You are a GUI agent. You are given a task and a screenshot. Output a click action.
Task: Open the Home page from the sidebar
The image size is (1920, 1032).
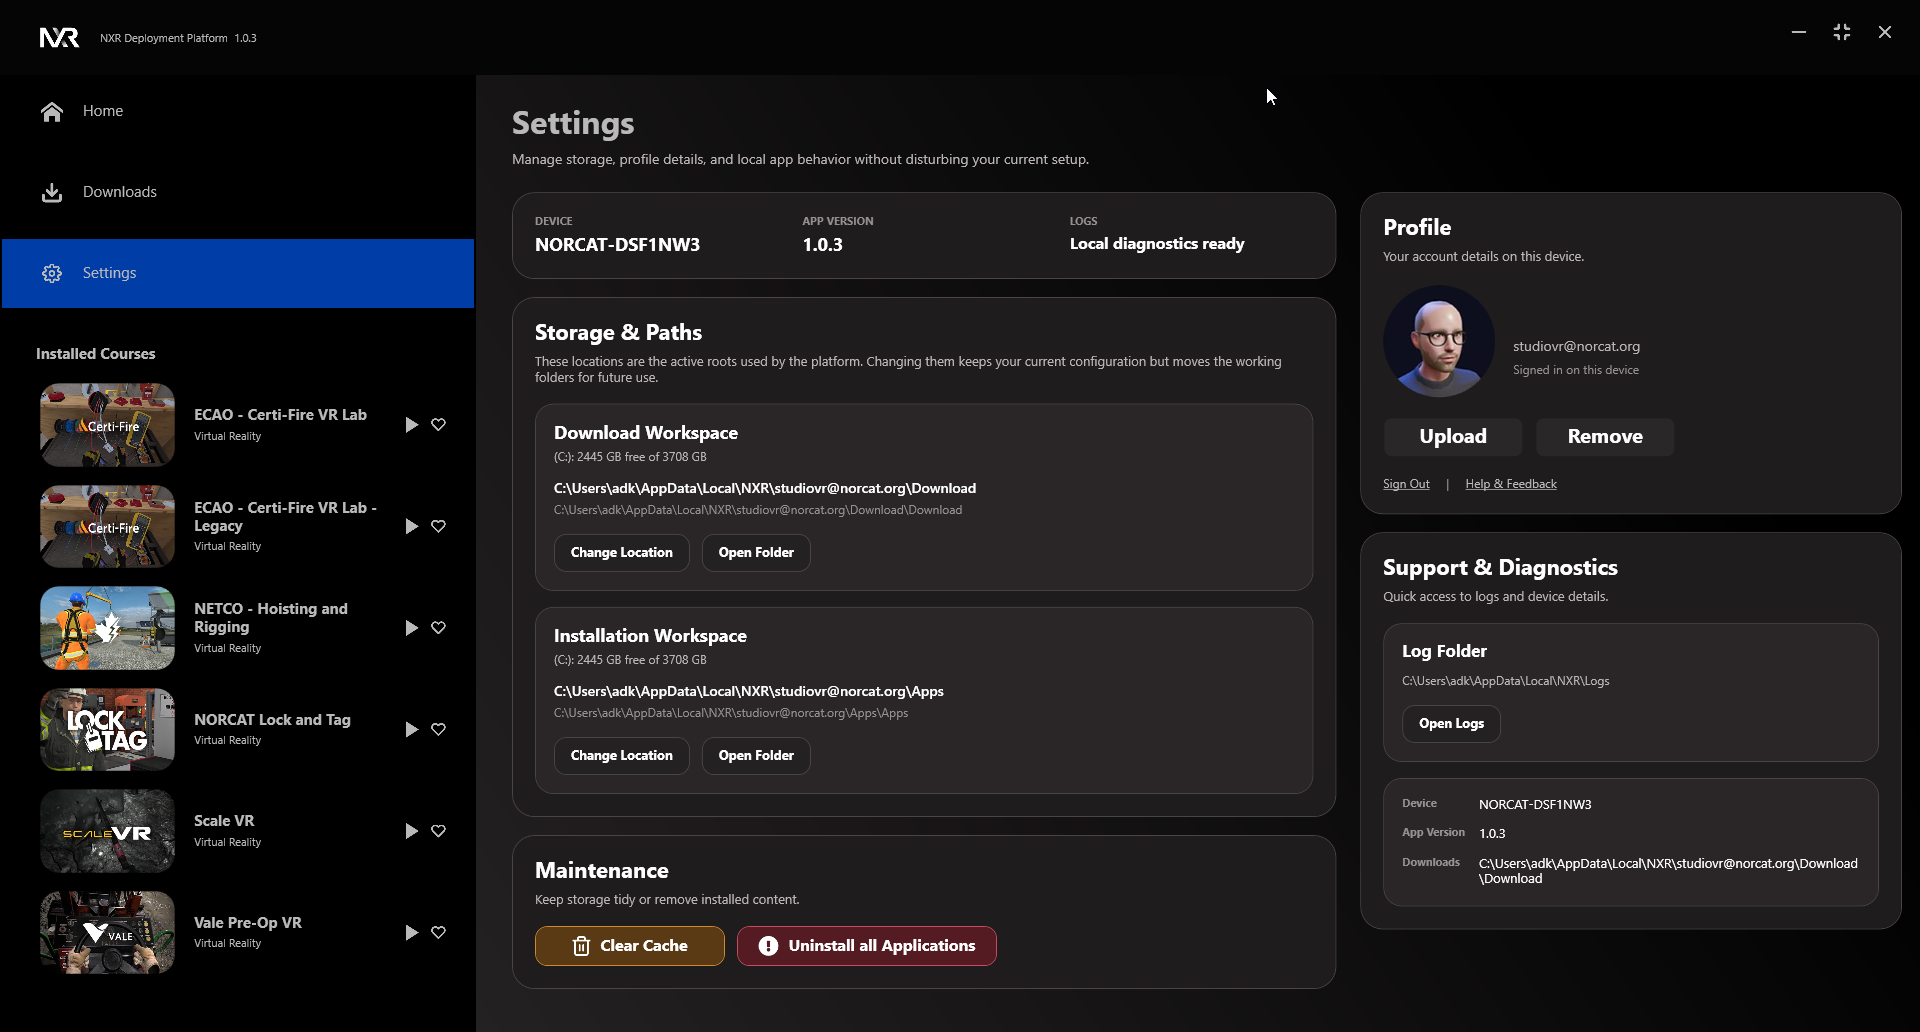click(x=102, y=111)
